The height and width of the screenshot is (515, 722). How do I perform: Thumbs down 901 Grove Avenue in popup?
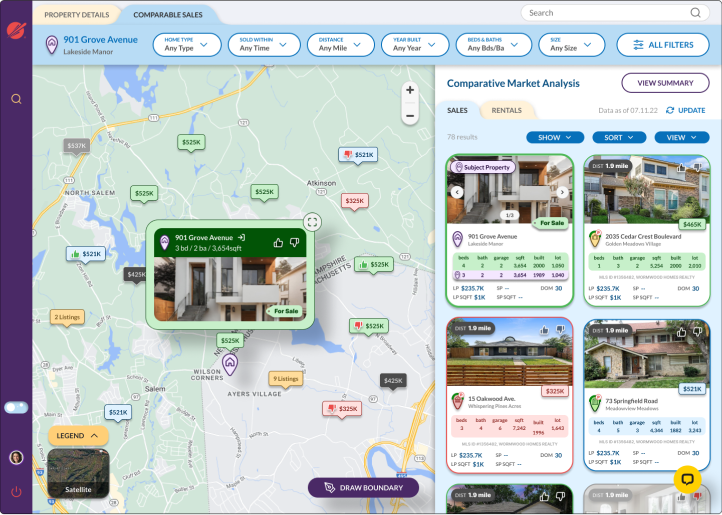coord(295,242)
